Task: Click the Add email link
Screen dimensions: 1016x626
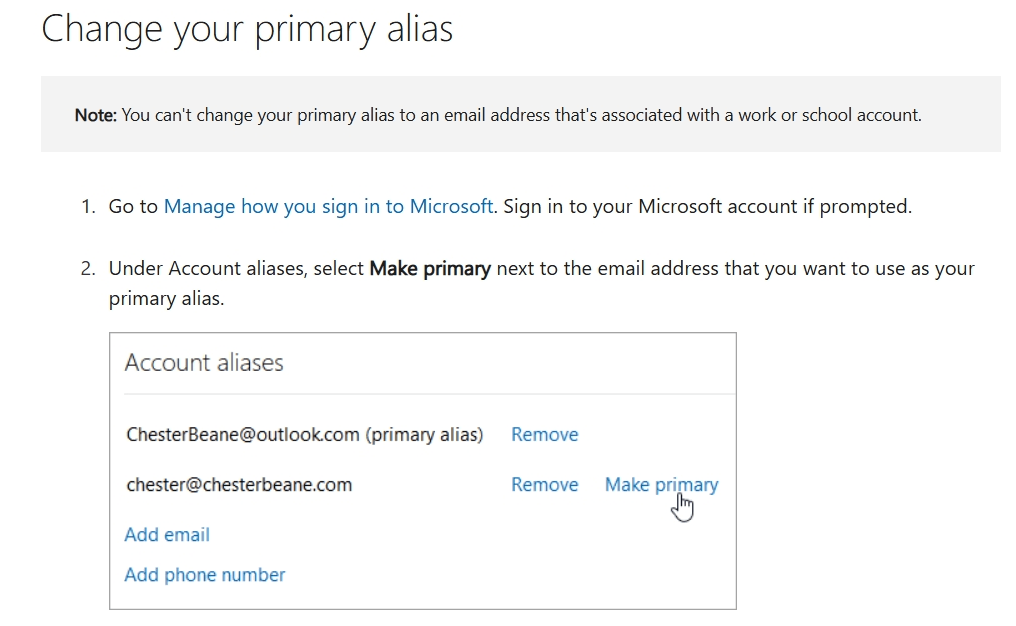Action: point(167,535)
